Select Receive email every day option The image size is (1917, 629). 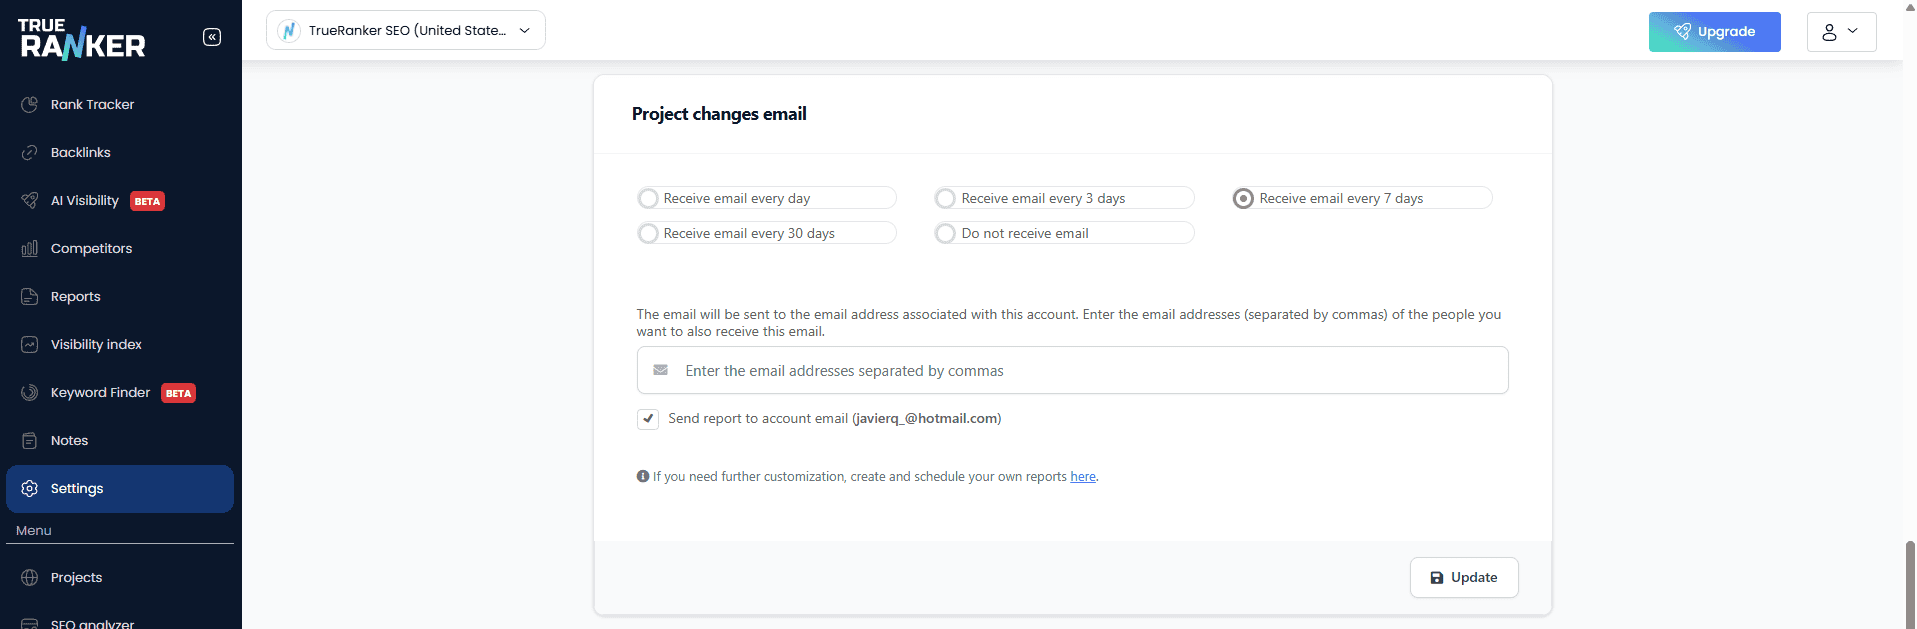click(649, 198)
